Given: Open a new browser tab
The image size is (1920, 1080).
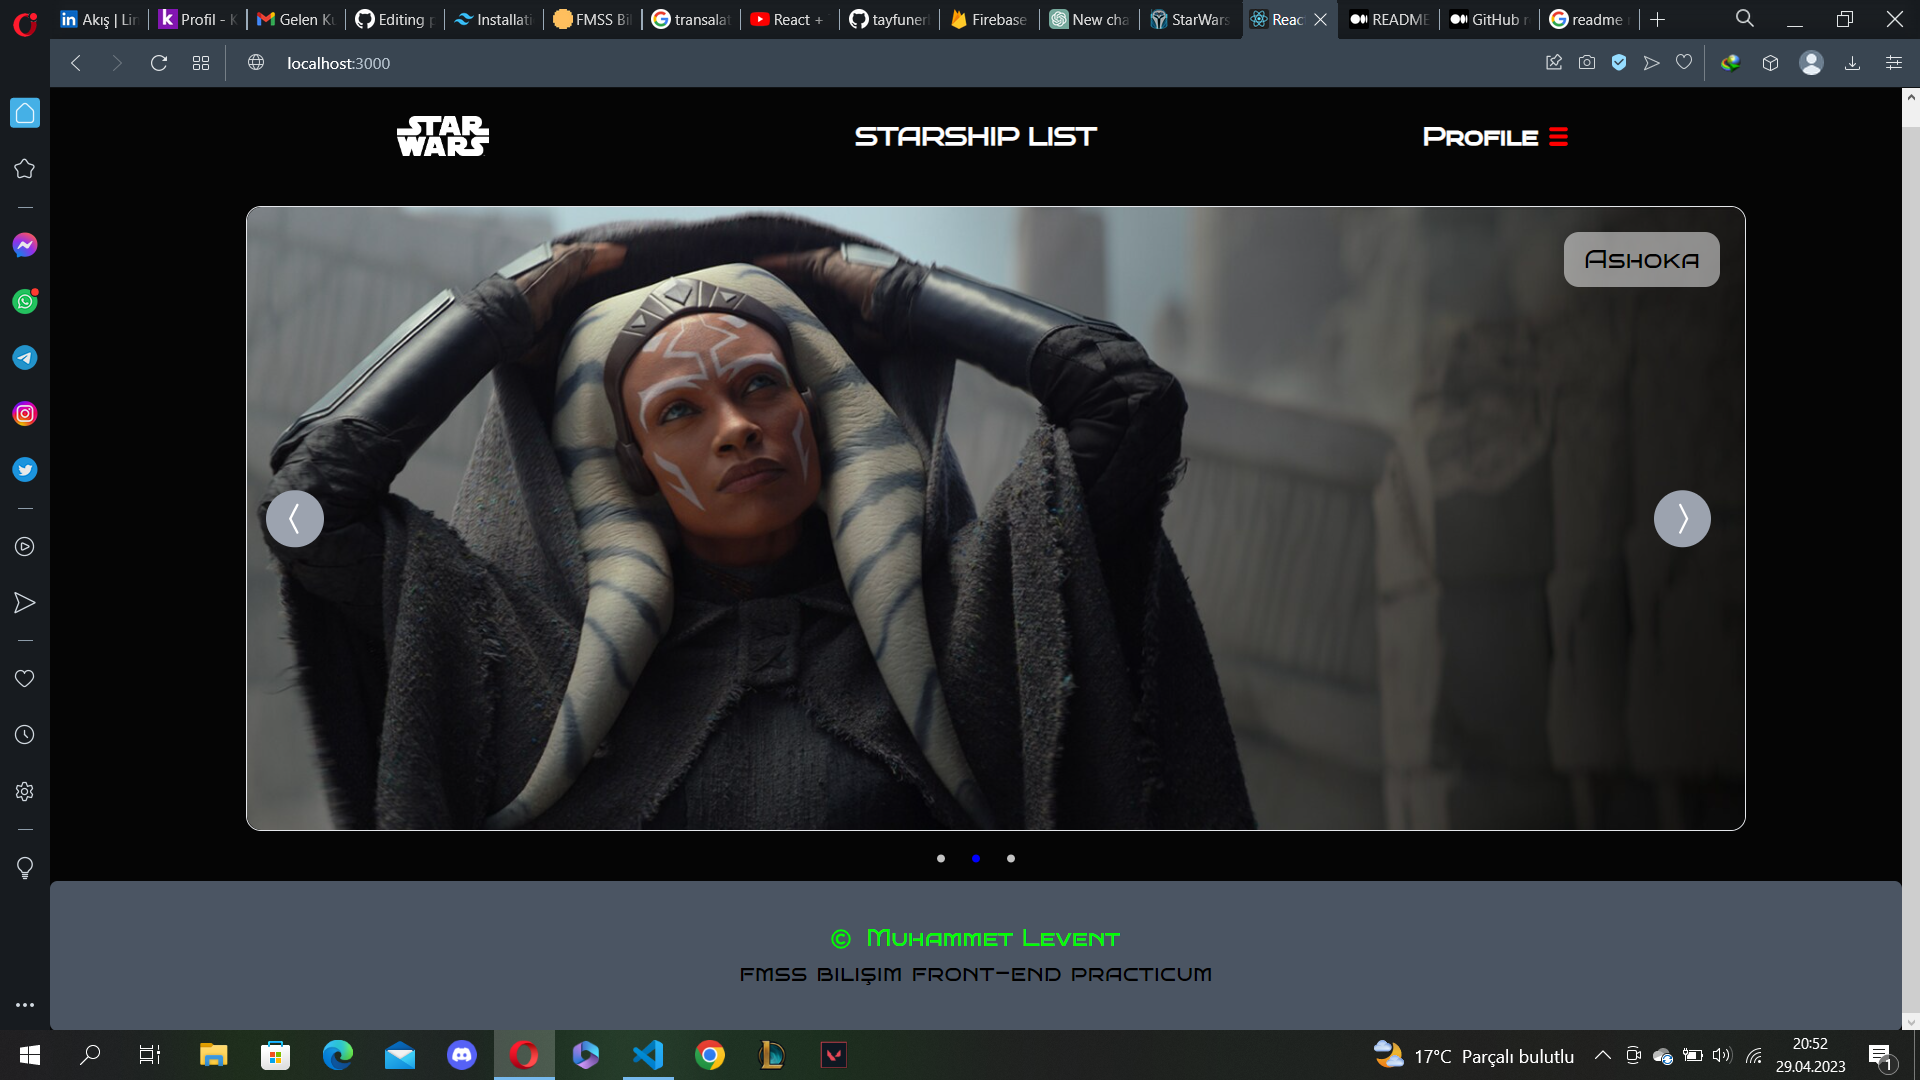Looking at the screenshot, I should click(x=1658, y=19).
